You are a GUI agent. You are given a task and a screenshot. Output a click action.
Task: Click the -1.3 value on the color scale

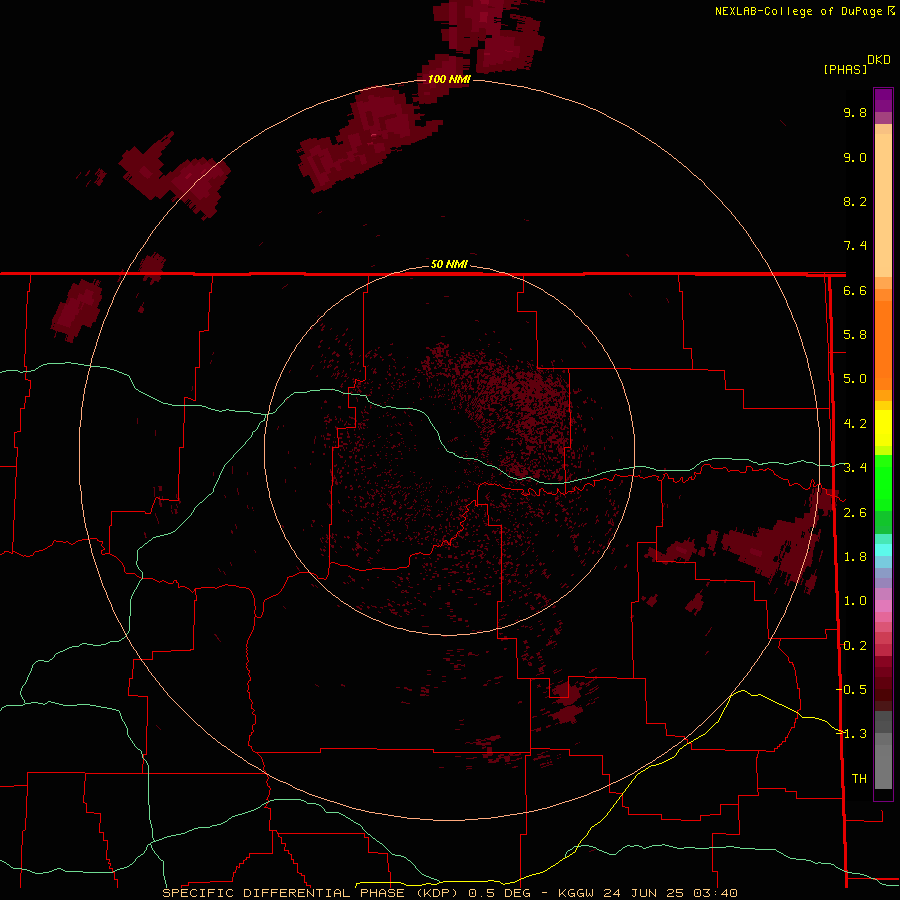click(x=851, y=734)
